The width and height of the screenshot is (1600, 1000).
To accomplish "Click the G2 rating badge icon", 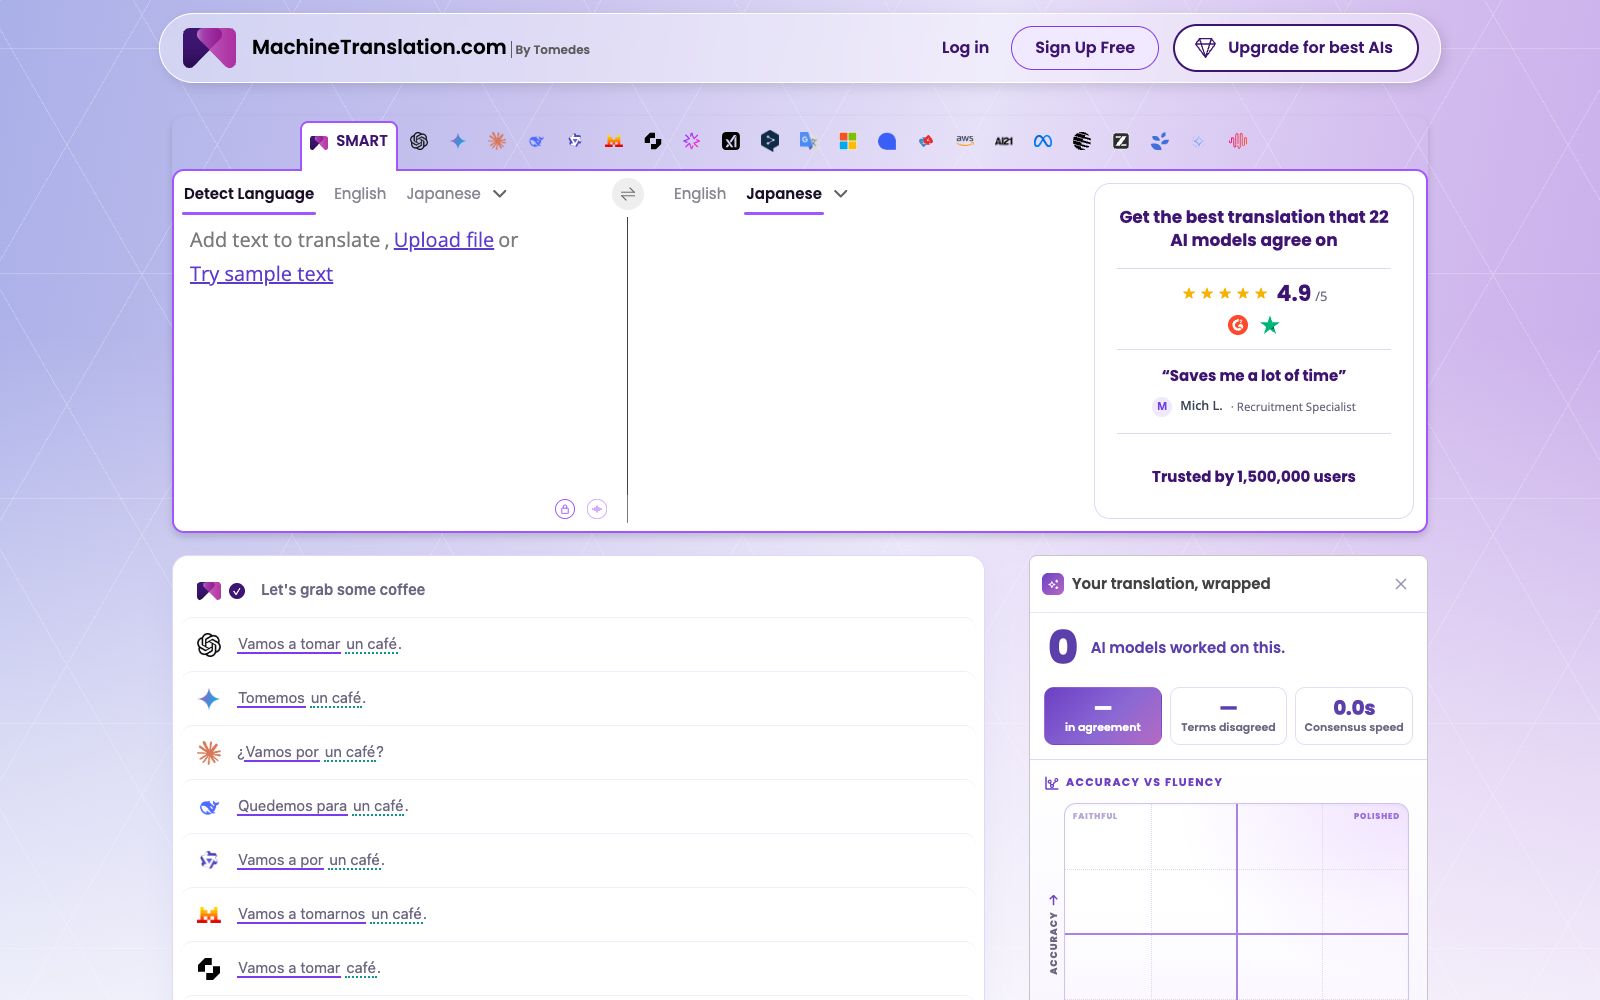I will [1238, 325].
